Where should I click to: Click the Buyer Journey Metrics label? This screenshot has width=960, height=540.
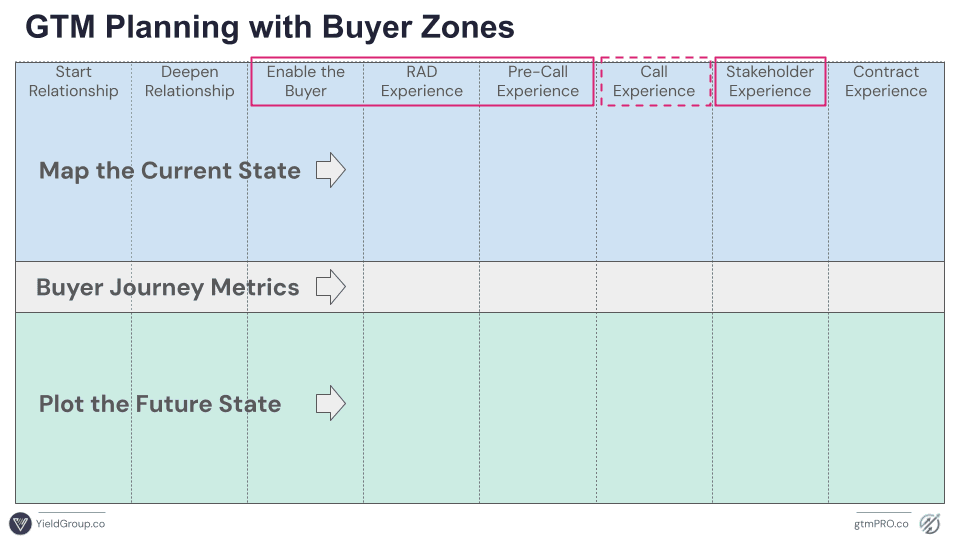click(x=167, y=288)
